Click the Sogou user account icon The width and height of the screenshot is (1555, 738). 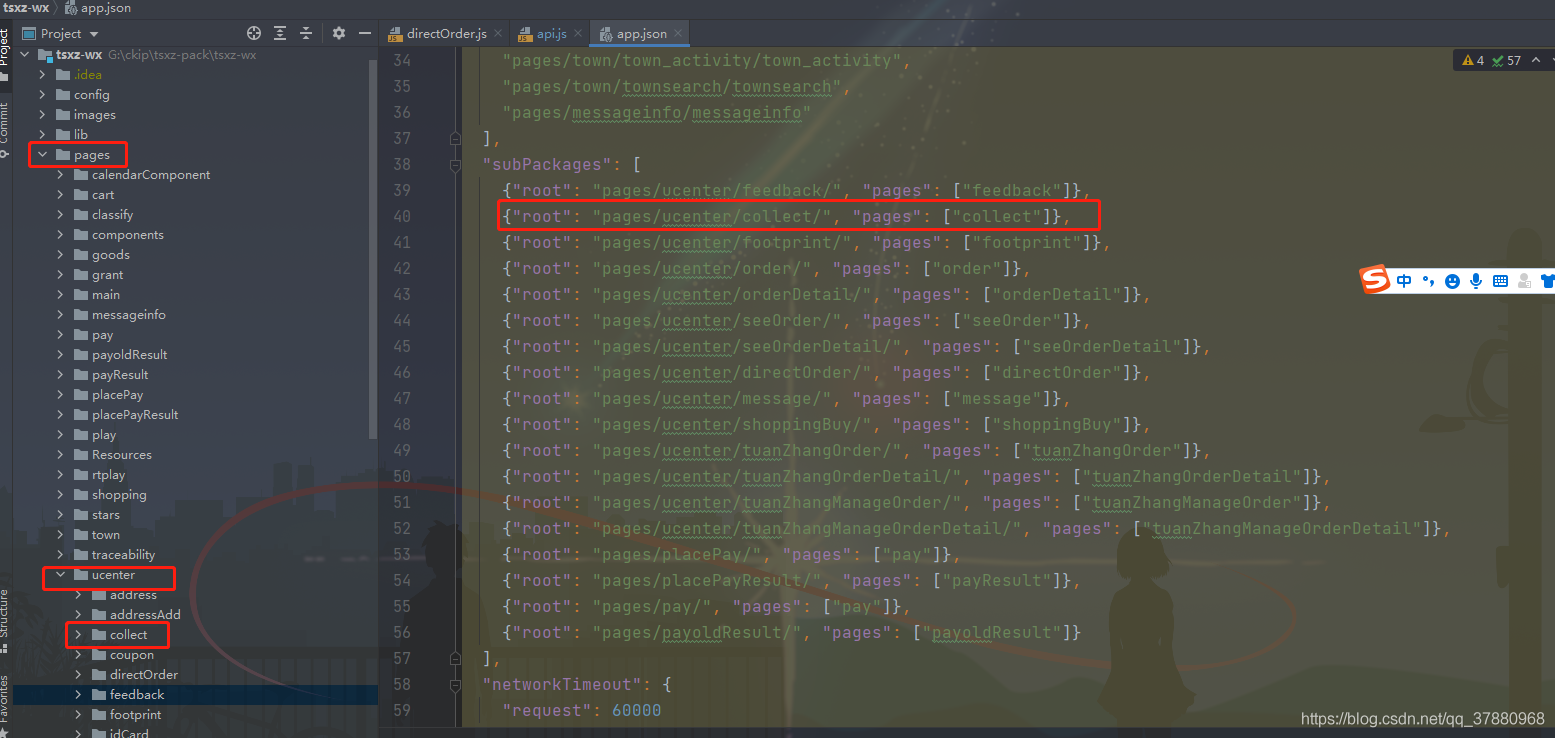[x=1524, y=281]
